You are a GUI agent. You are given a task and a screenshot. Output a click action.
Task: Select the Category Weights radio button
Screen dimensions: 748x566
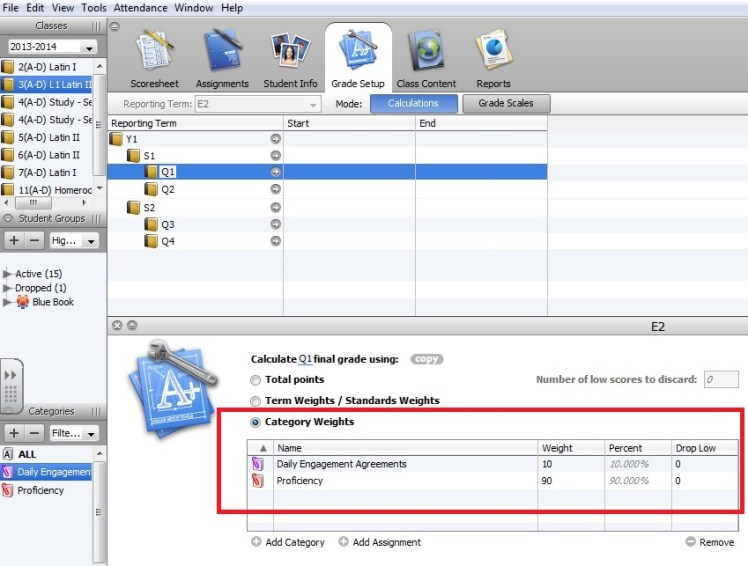[x=256, y=423]
